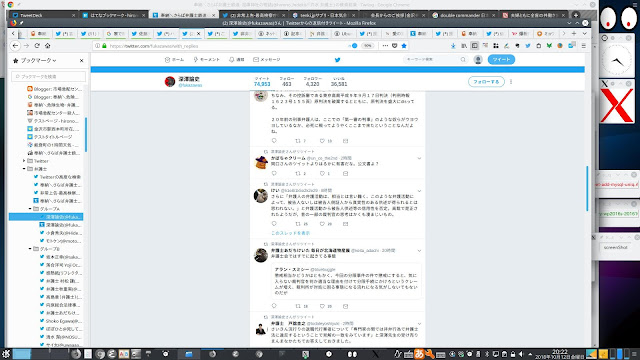This screenshot has width=640, height=360.
Task: Click the Twitter bird extension icon in the toolbar
Action: tap(528, 46)
